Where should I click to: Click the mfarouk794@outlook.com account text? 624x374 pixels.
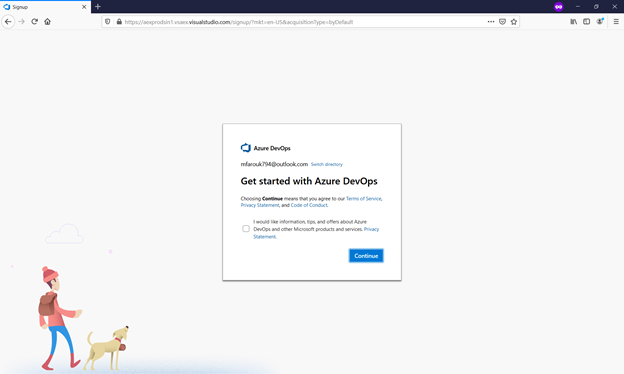(274, 164)
